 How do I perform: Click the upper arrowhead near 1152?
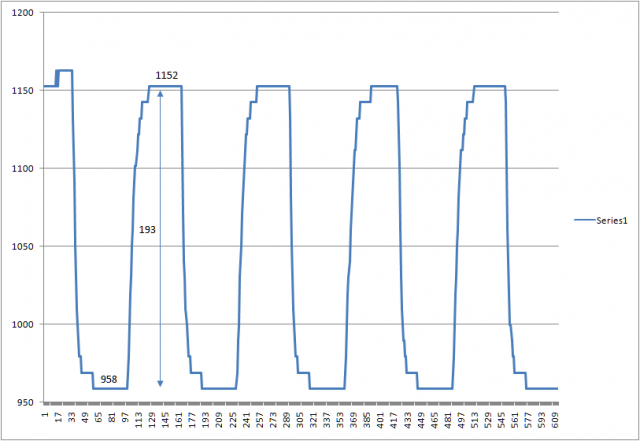point(160,93)
